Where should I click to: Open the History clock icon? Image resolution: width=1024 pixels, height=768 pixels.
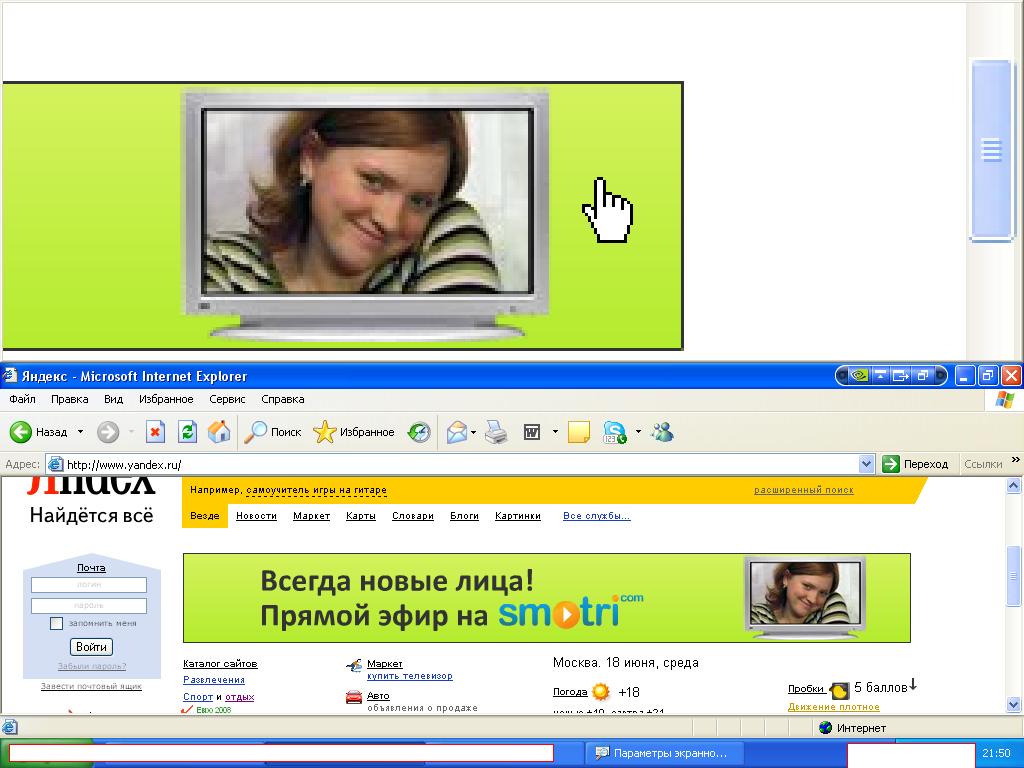coord(419,432)
